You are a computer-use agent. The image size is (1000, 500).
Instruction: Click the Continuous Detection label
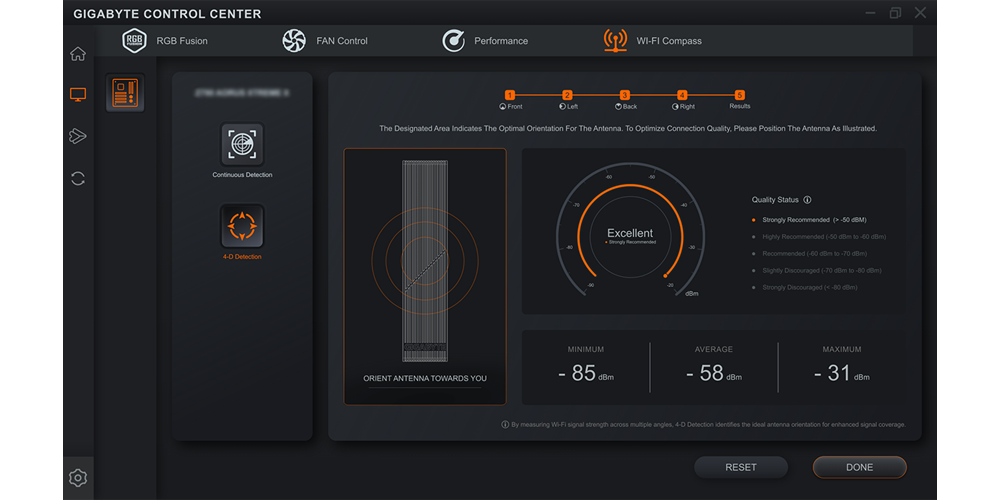click(x=242, y=175)
